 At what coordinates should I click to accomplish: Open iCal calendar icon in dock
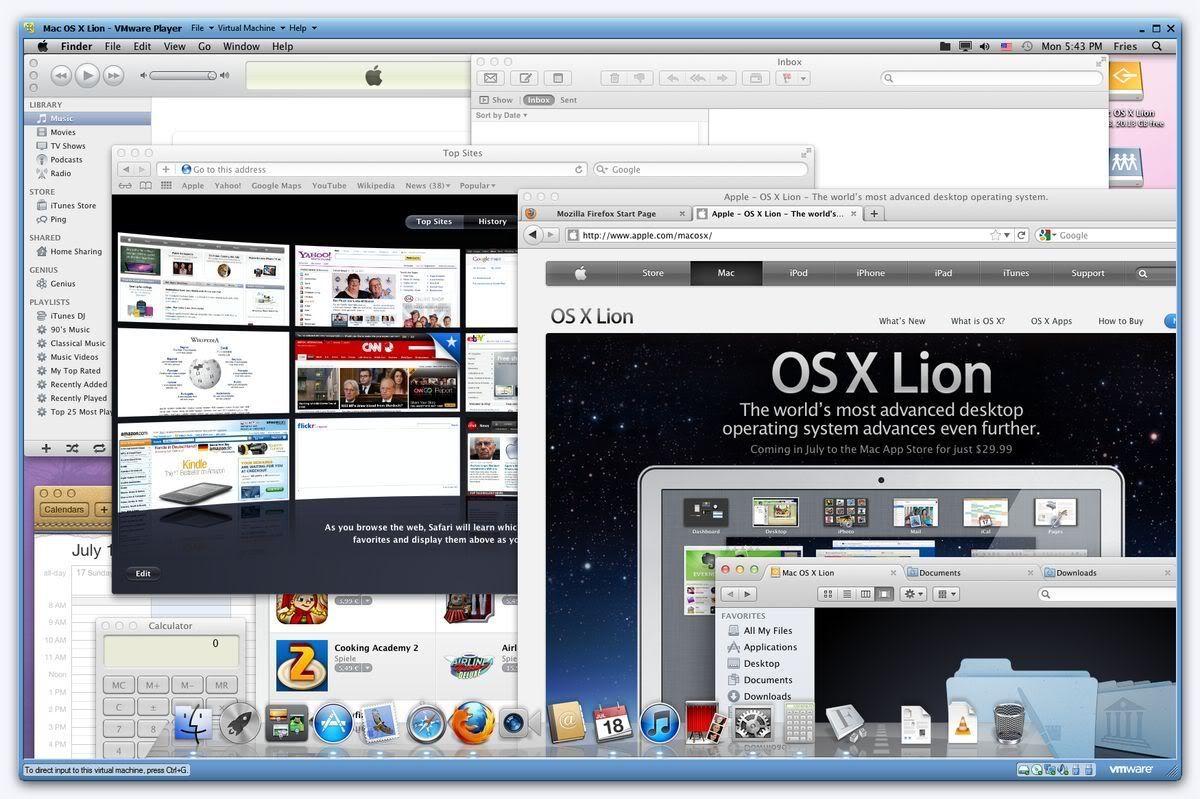613,722
